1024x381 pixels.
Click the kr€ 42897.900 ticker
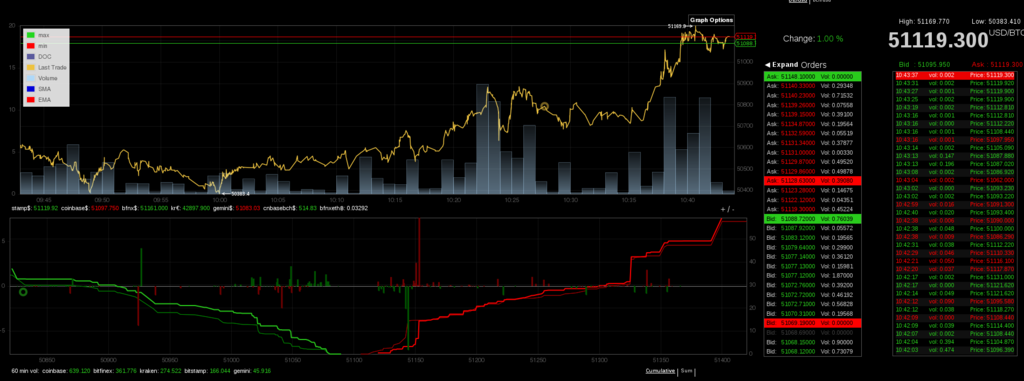point(191,208)
